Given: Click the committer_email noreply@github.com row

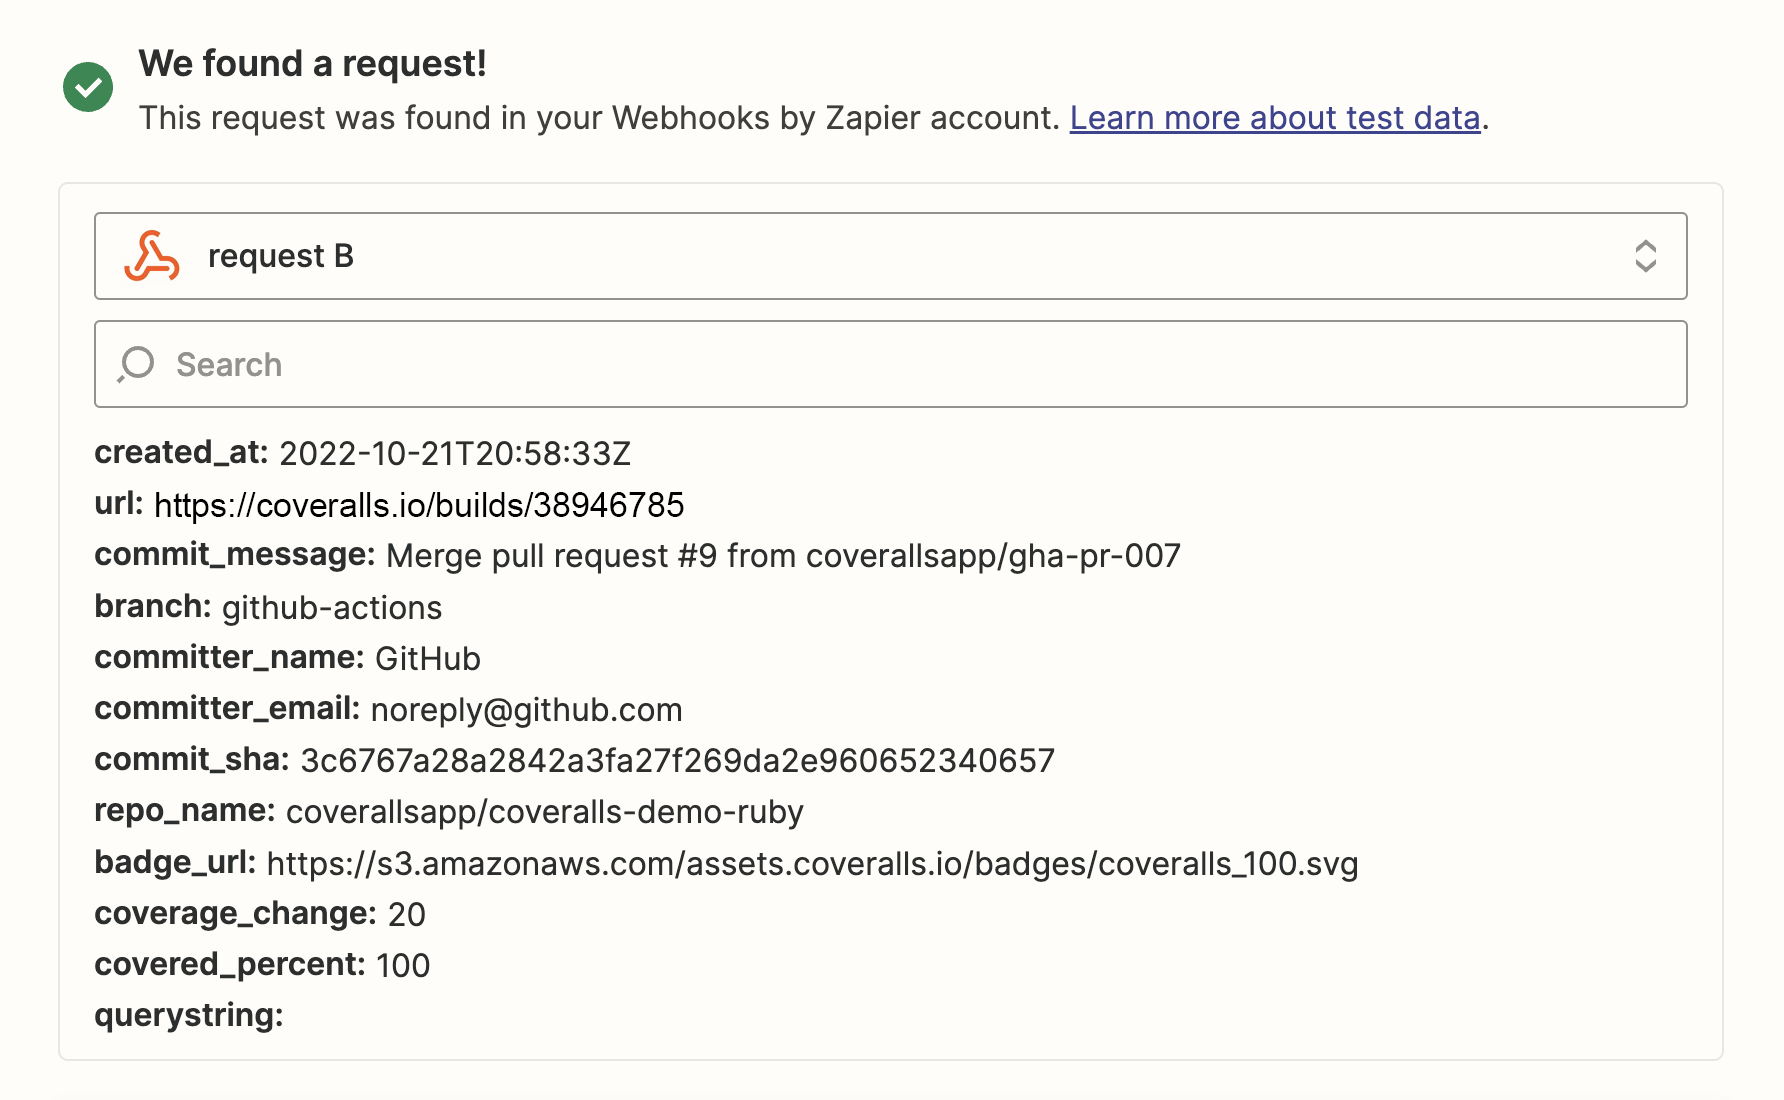Looking at the screenshot, I should (388, 709).
